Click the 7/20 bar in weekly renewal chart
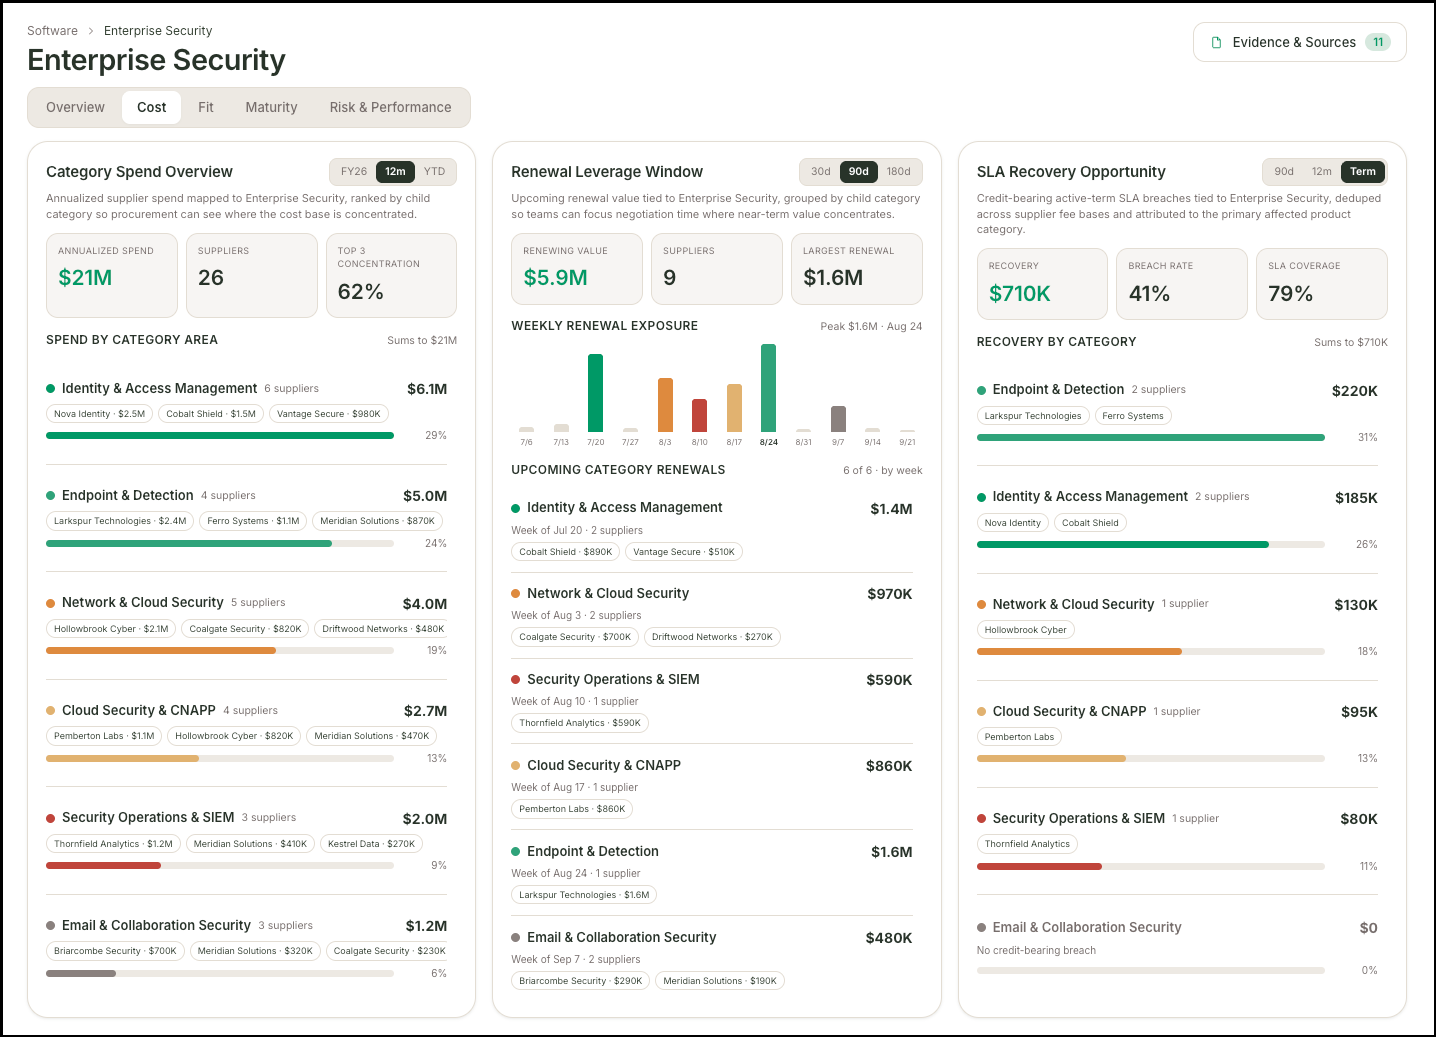The height and width of the screenshot is (1037, 1436). click(x=596, y=393)
